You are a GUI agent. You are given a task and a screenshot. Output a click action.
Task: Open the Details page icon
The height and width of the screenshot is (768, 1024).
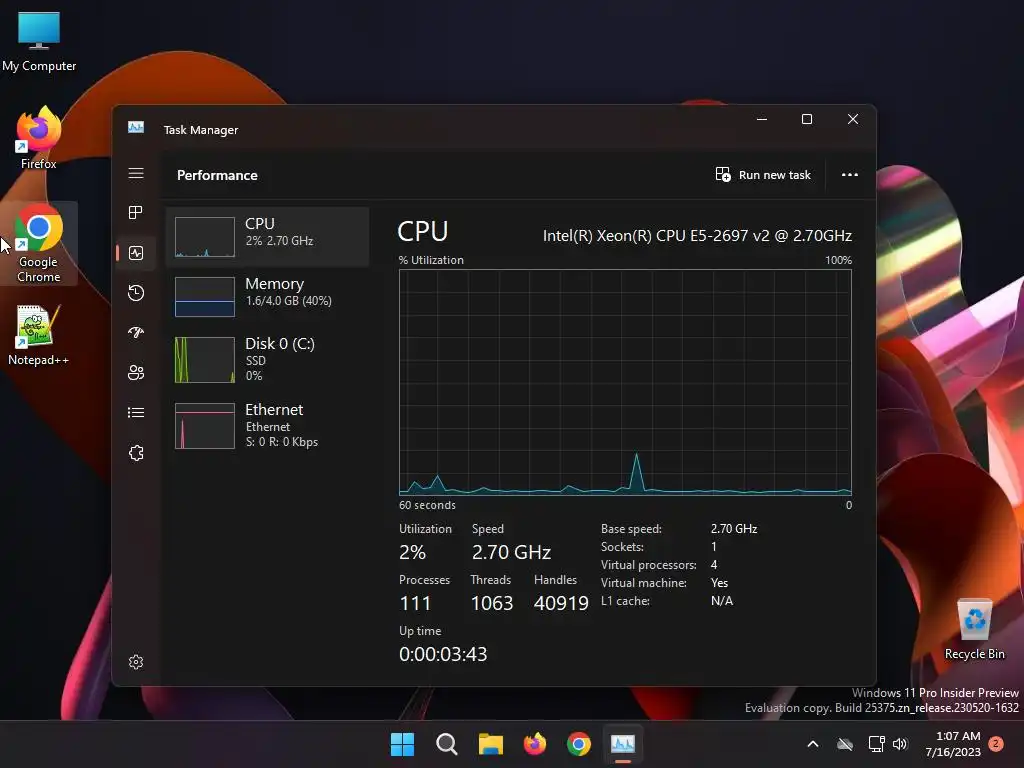pos(136,413)
